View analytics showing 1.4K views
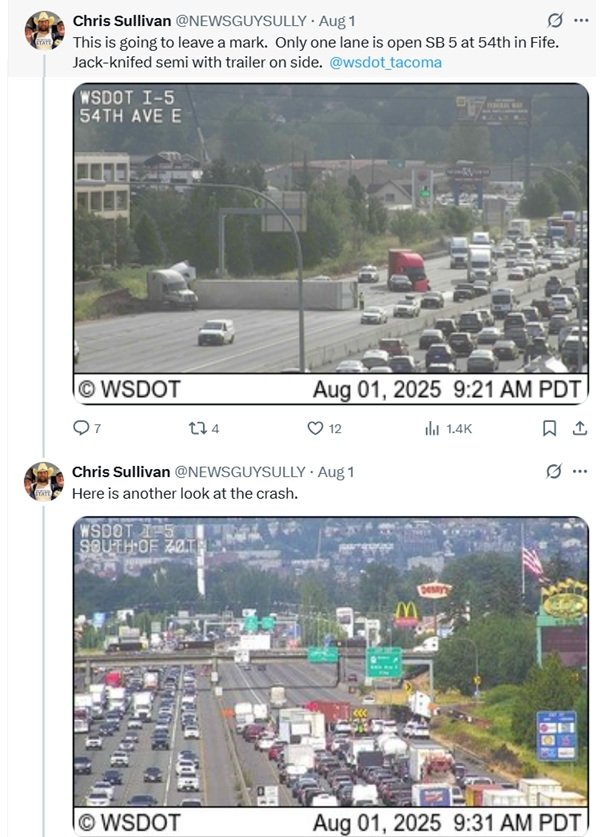This screenshot has width=614, height=837. (x=432, y=428)
